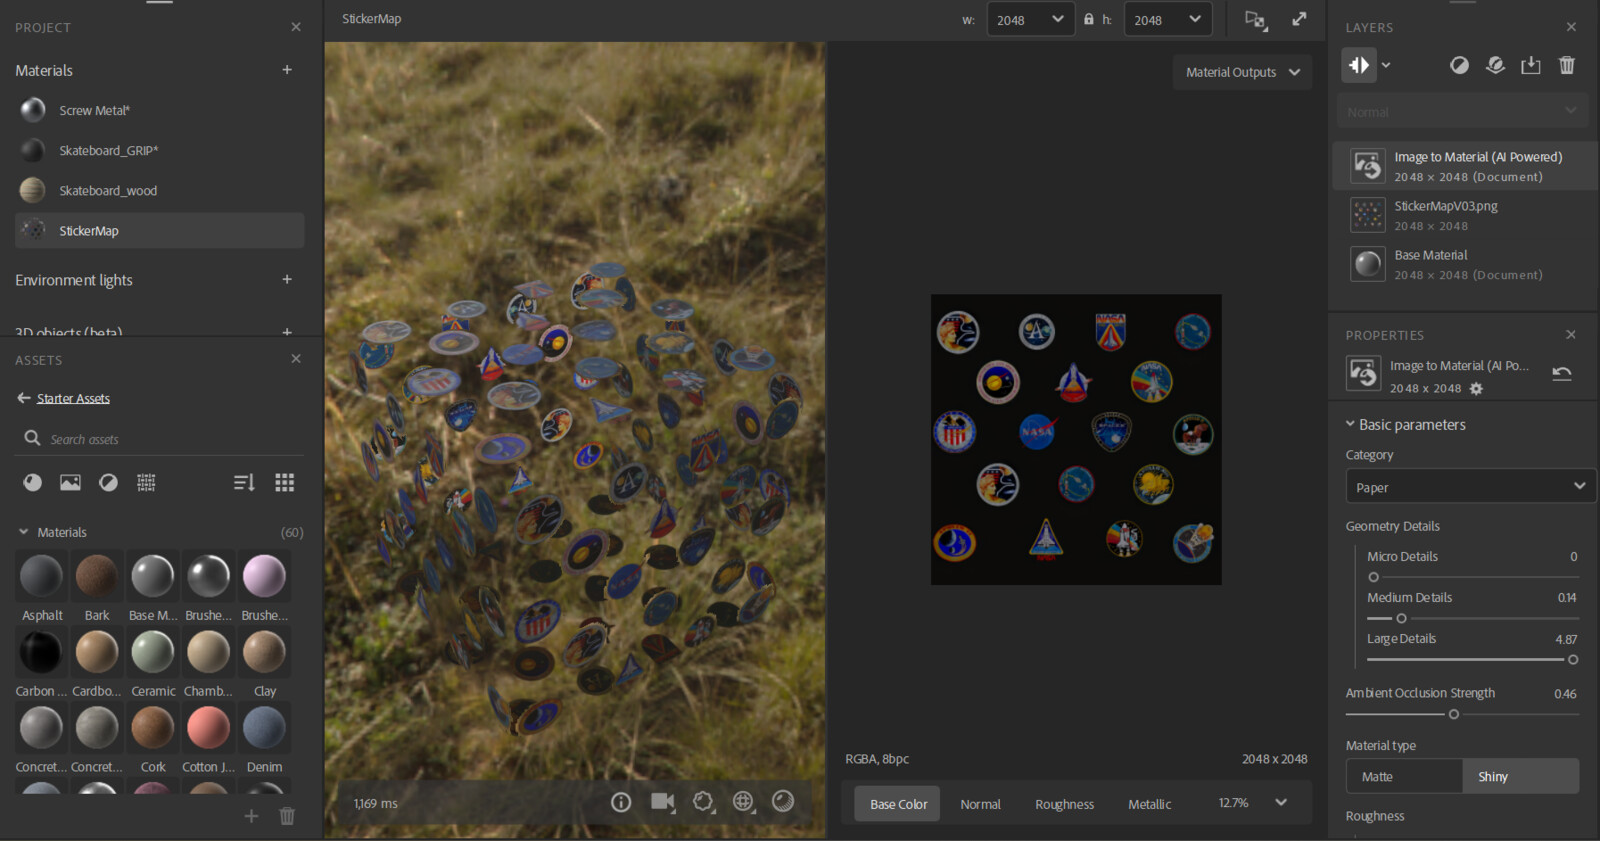Open the Category Paper dropdown
This screenshot has width=1600, height=841.
click(x=1470, y=487)
